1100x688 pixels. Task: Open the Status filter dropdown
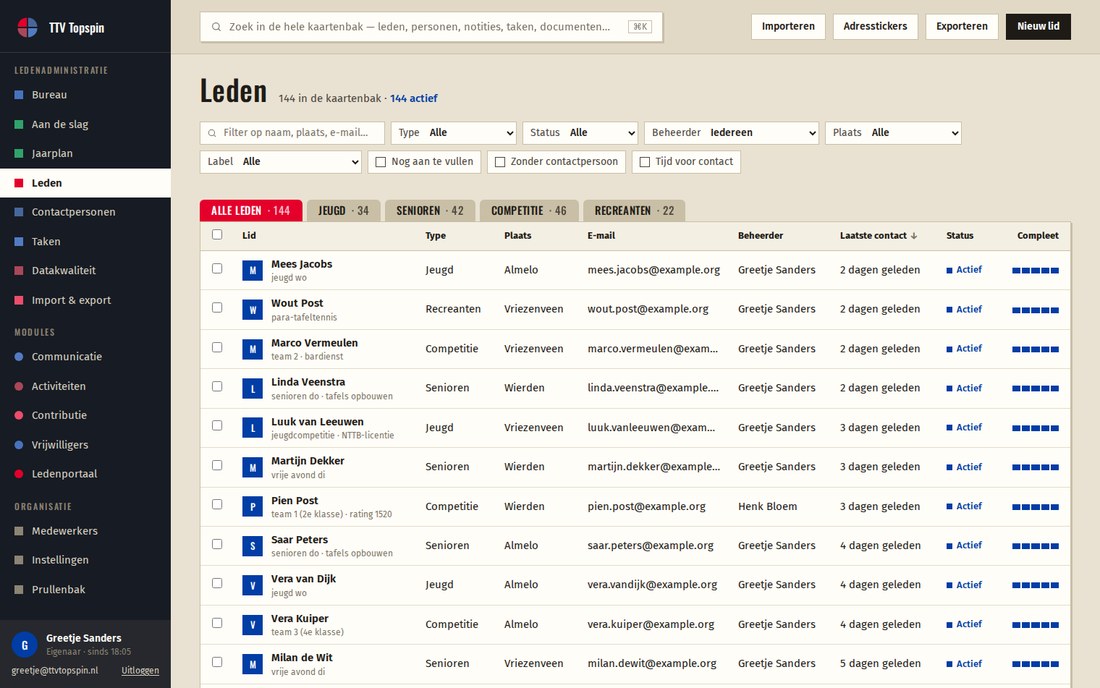[580, 133]
